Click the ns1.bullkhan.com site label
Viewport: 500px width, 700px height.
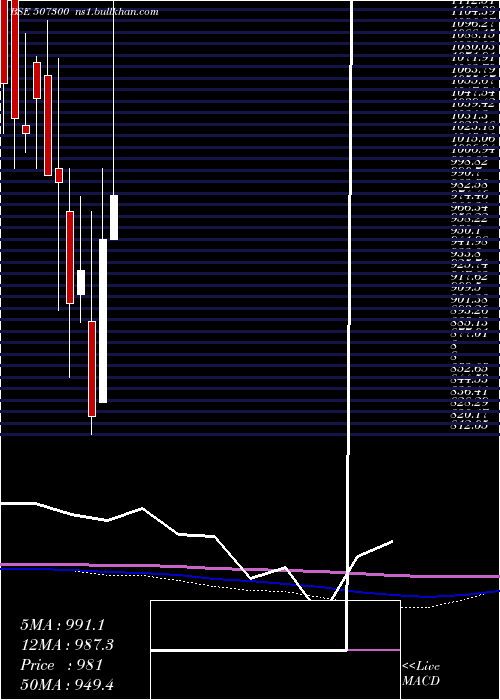point(117,12)
